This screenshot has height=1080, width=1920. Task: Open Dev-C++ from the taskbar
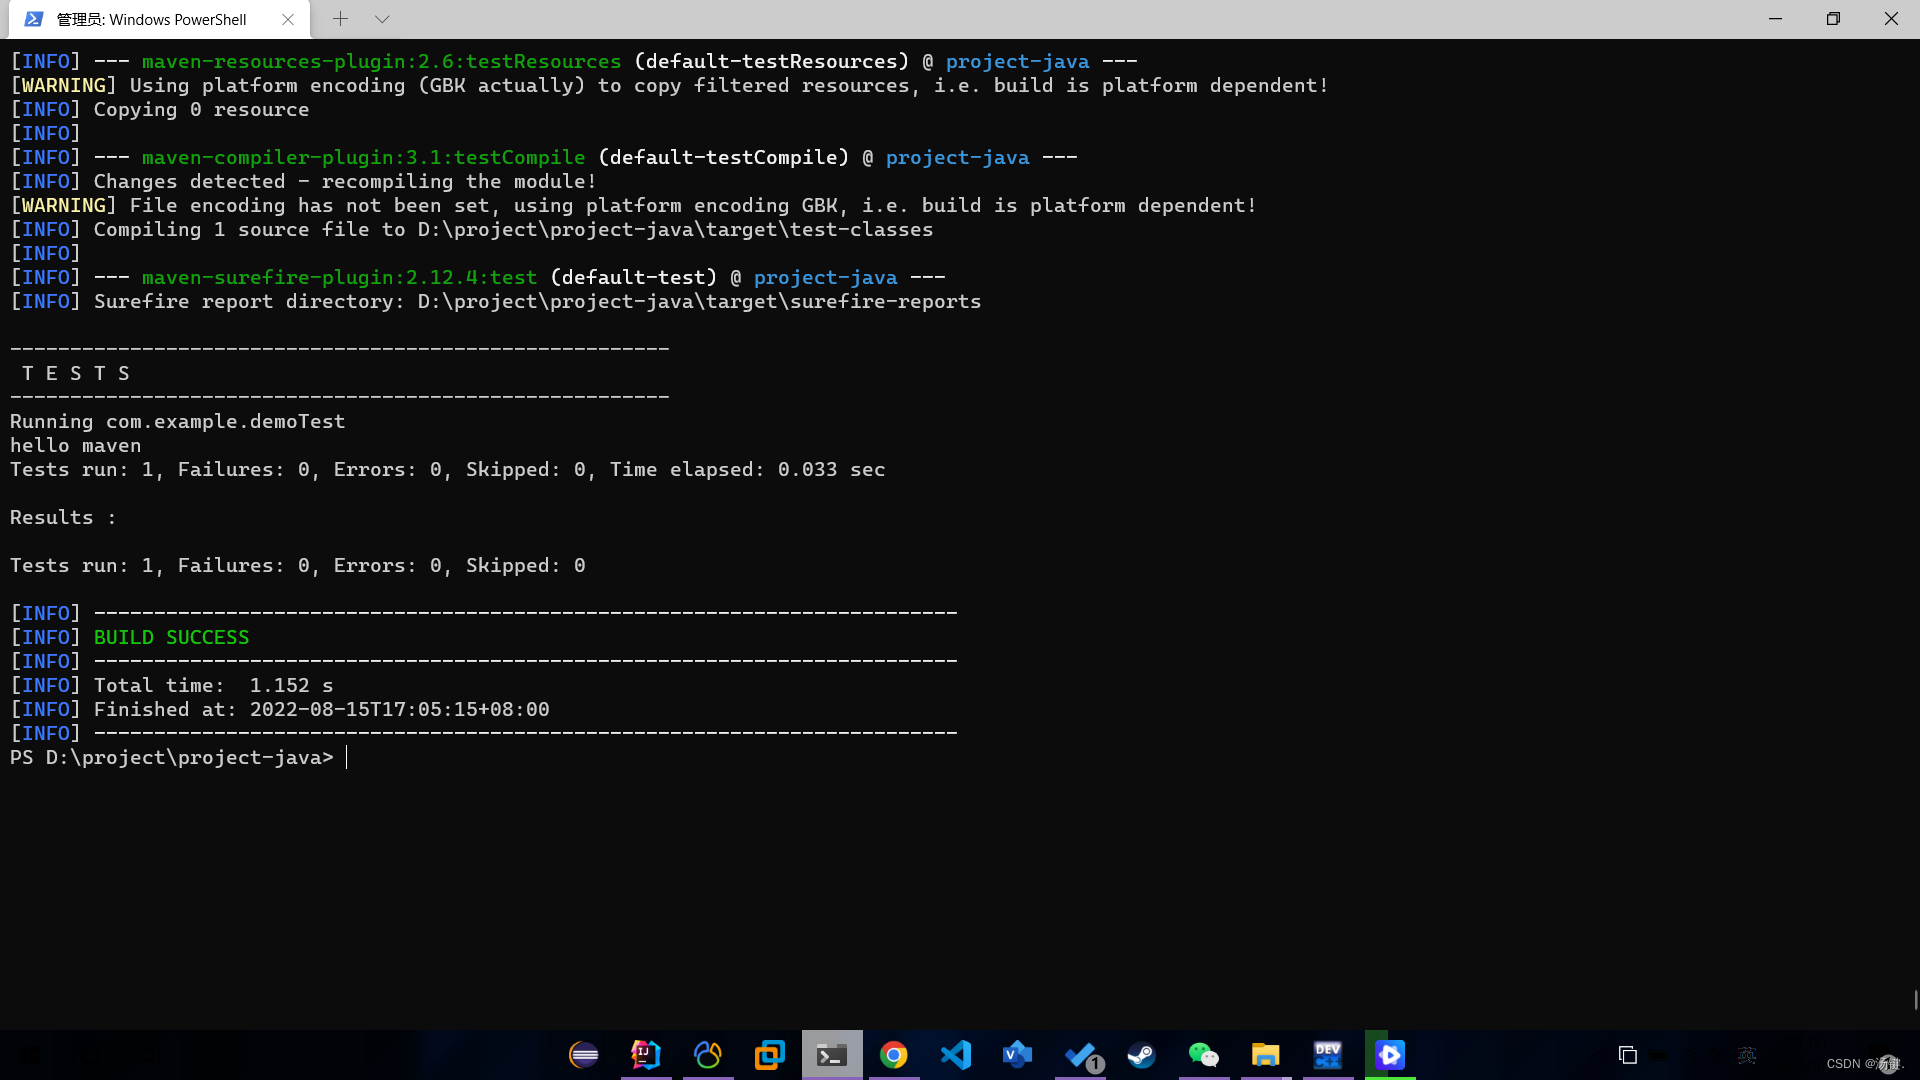click(1328, 1055)
